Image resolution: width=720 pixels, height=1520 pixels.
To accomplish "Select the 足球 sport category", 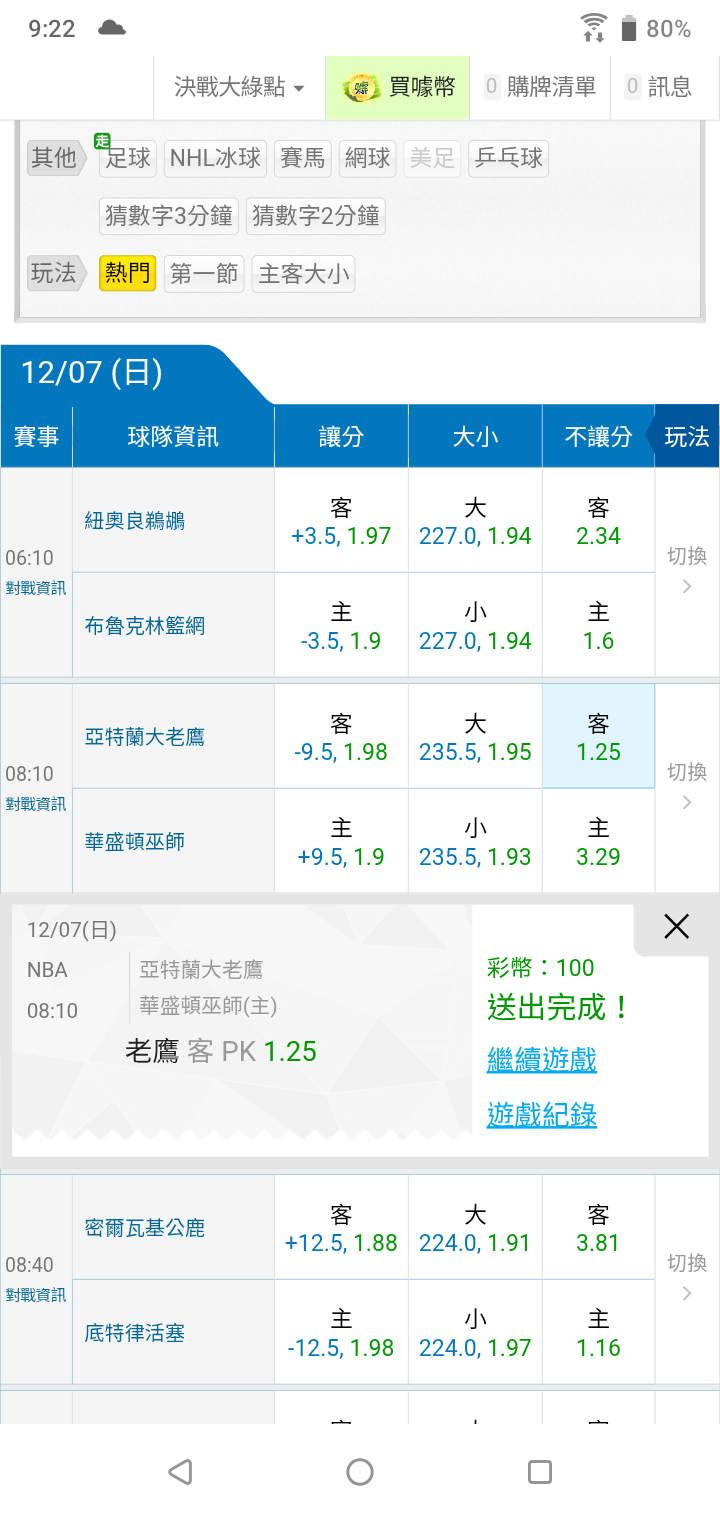I will 127,158.
